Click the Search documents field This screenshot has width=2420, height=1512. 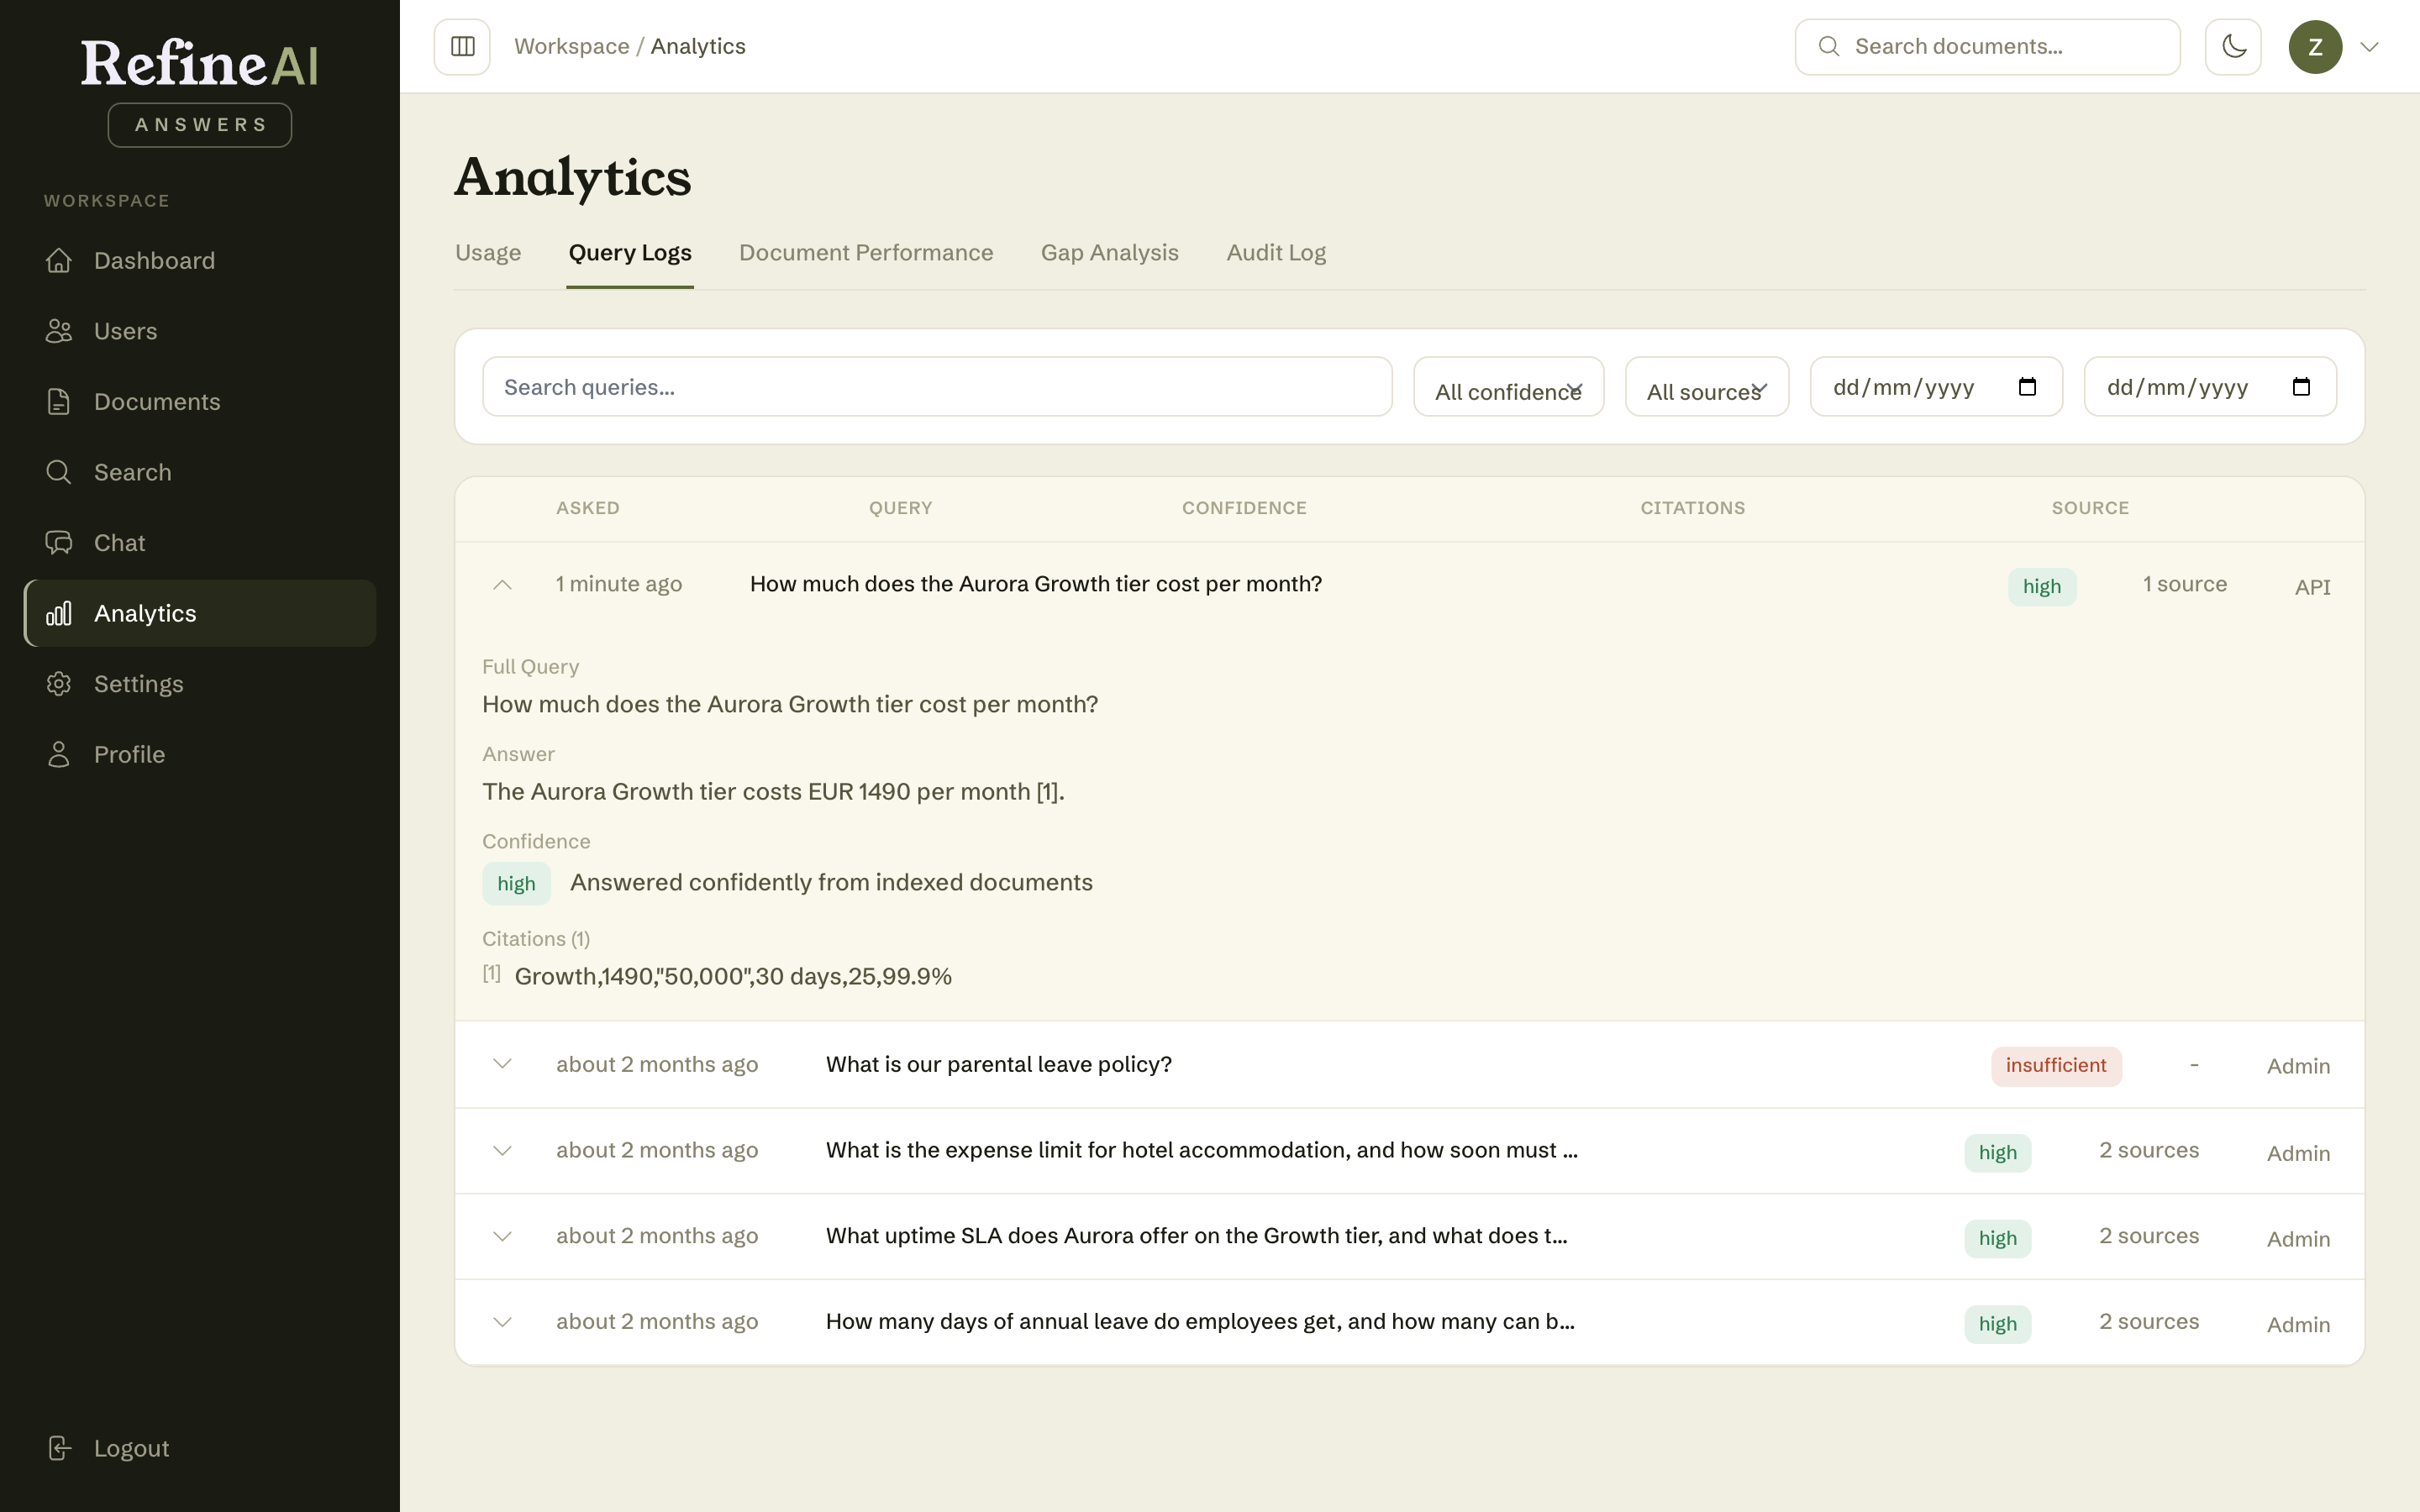coord(1987,47)
